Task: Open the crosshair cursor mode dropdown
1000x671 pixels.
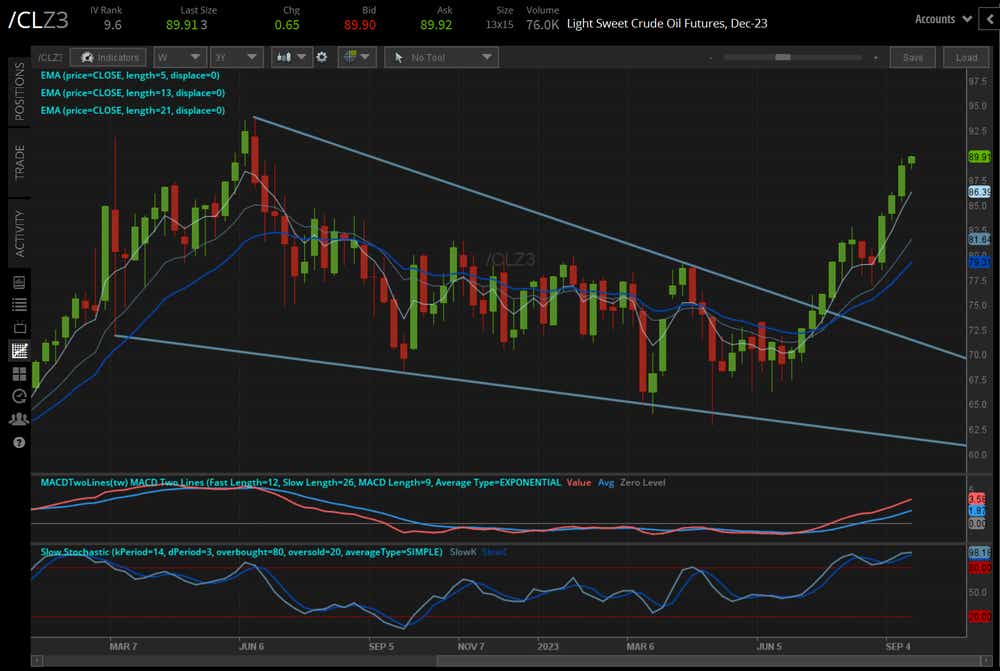Action: click(357, 57)
